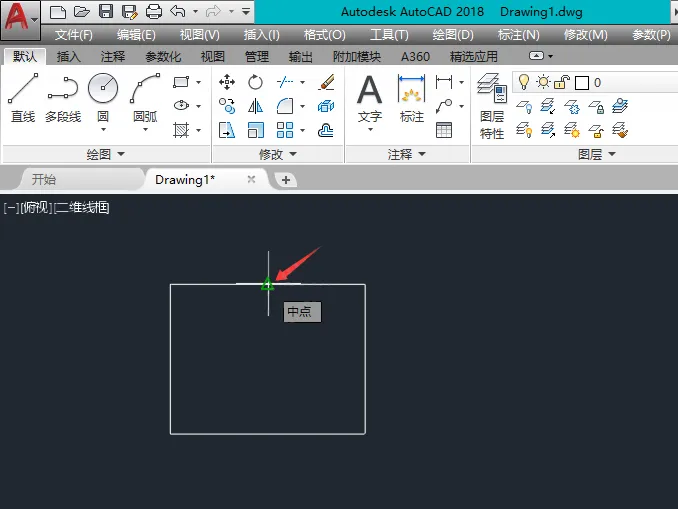
Task: Select the Circle (圆) tool
Action: (x=103, y=97)
